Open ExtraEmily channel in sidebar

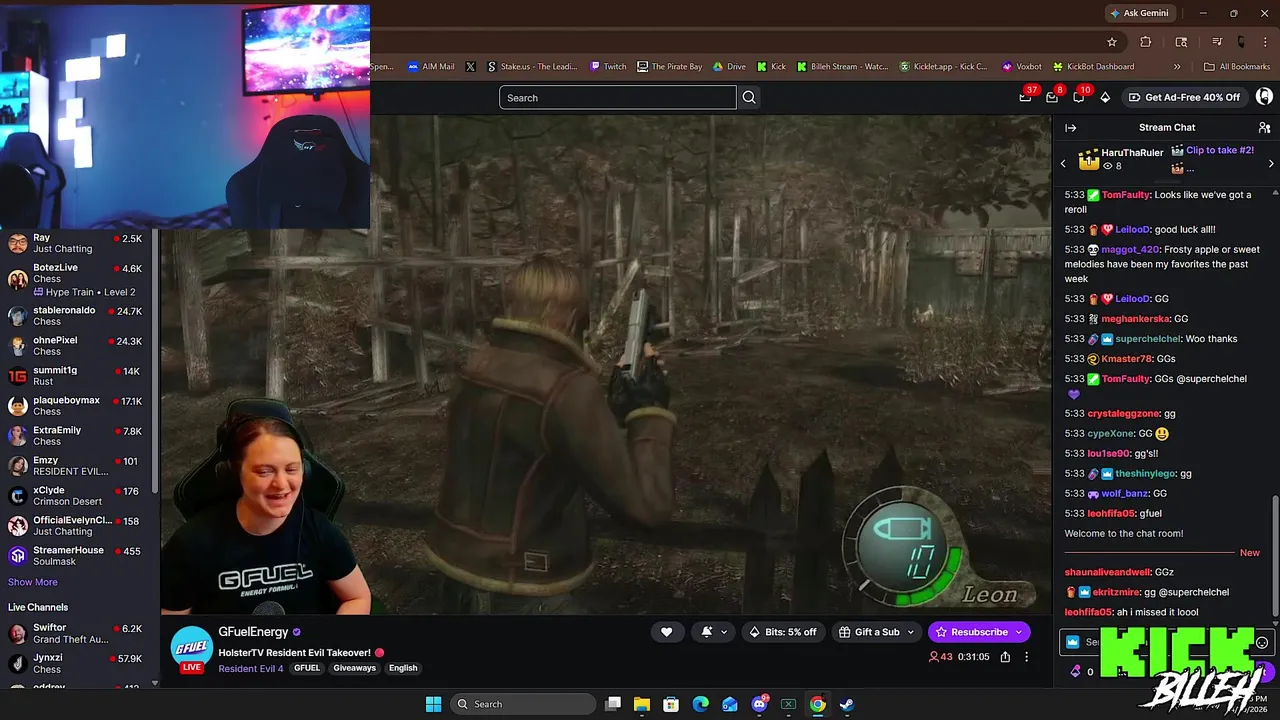coord(75,435)
